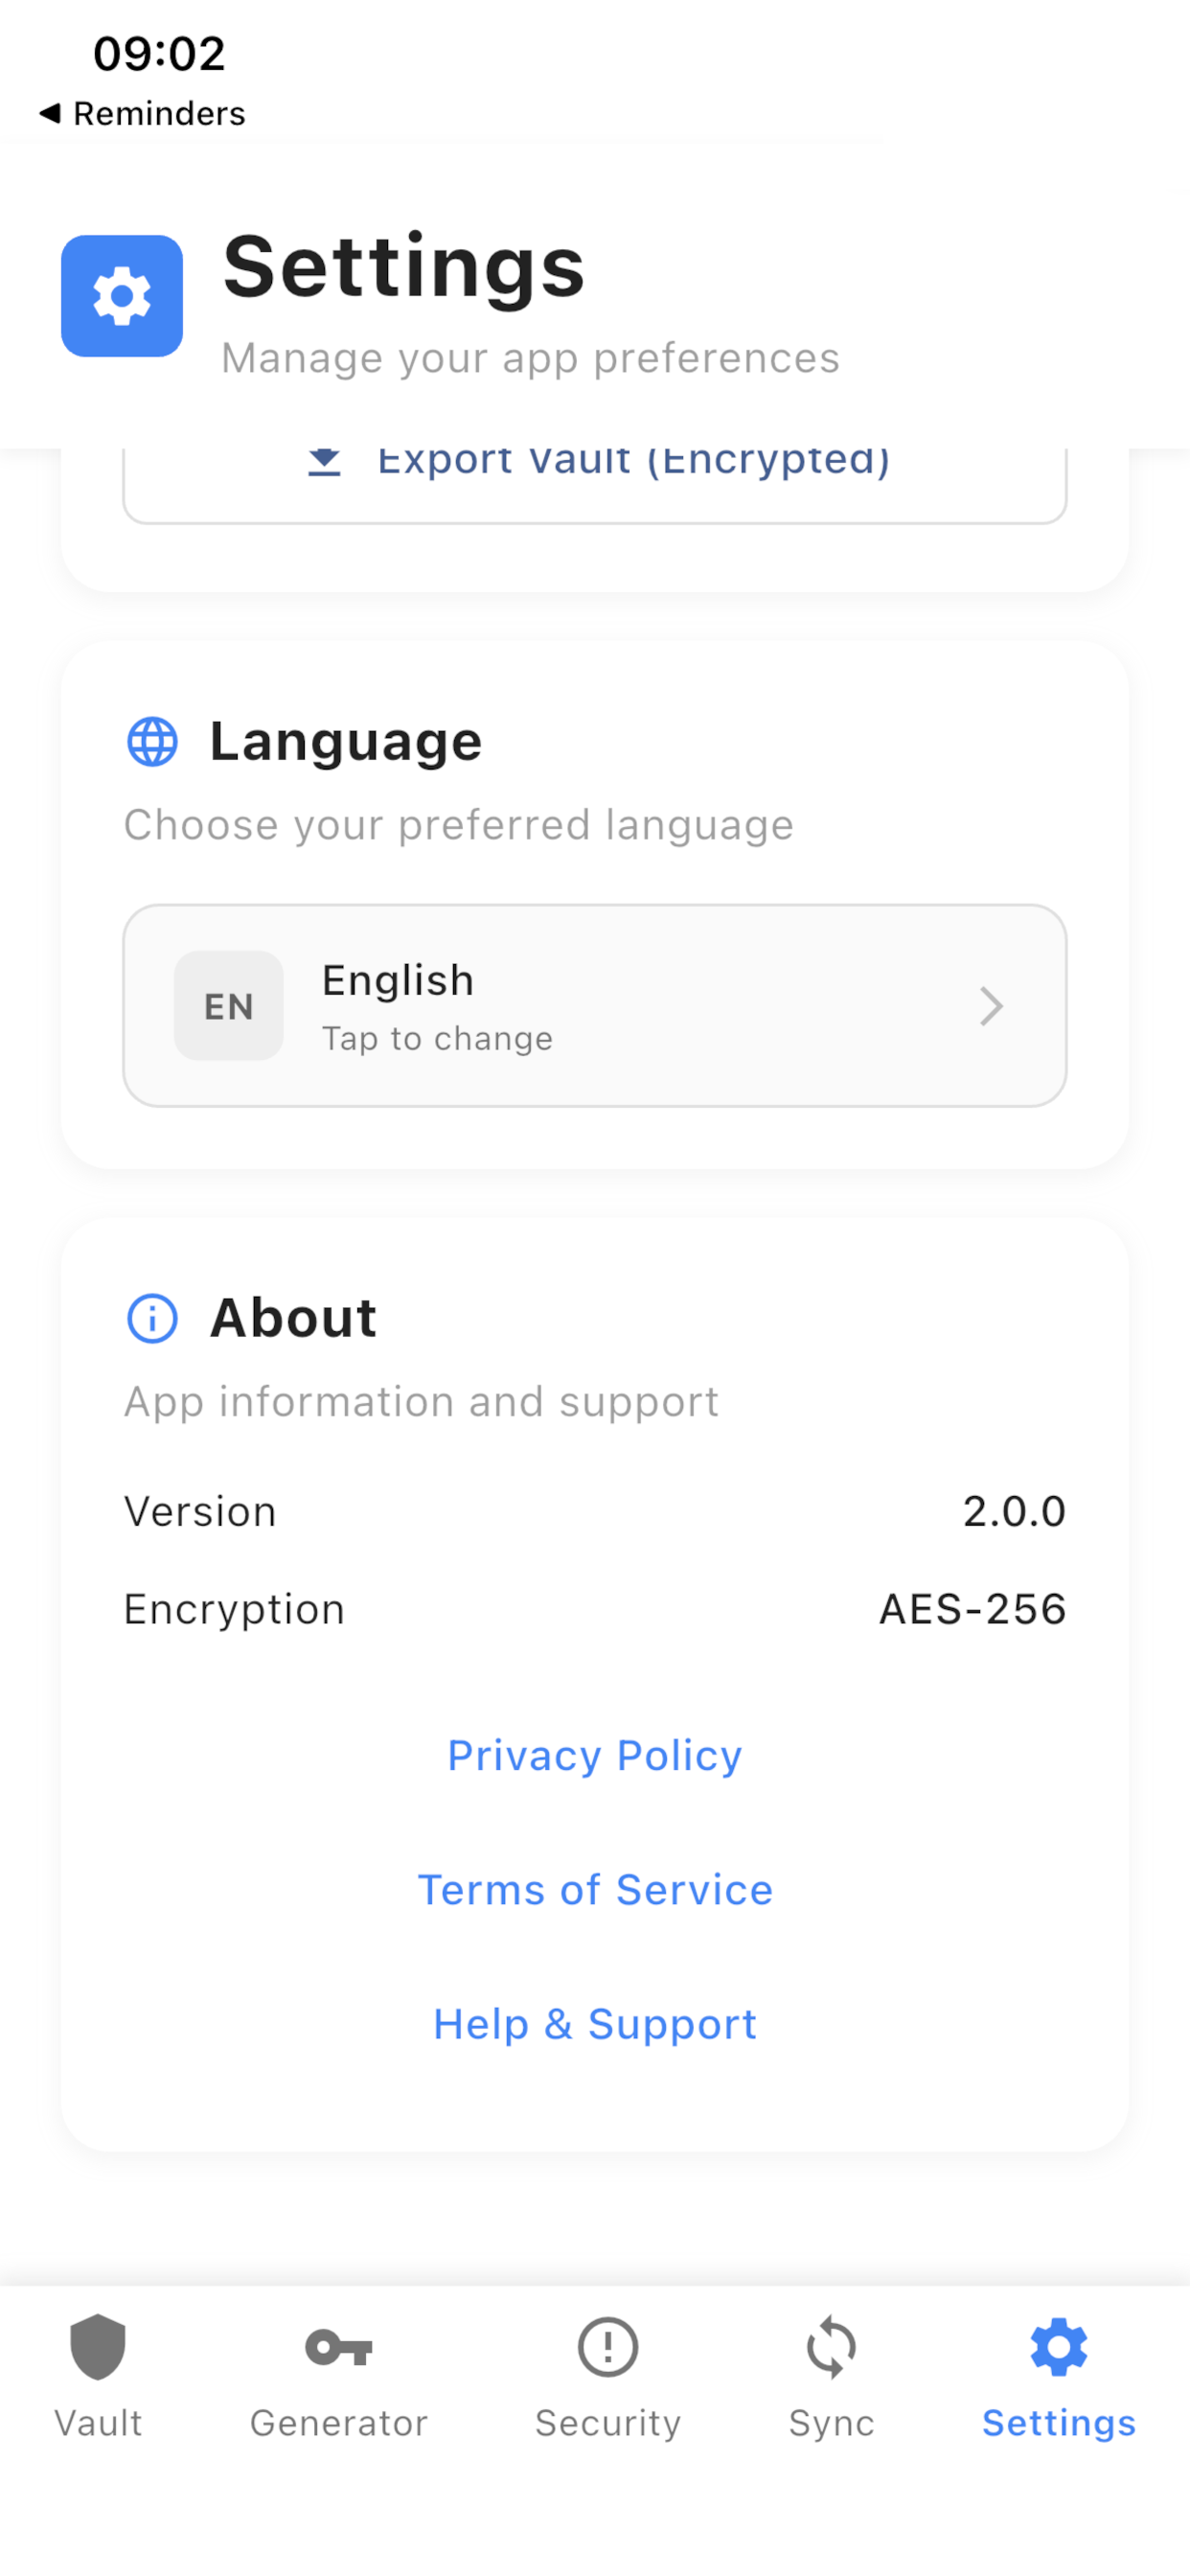
Task: Tap the EN language badge
Action: point(229,1006)
